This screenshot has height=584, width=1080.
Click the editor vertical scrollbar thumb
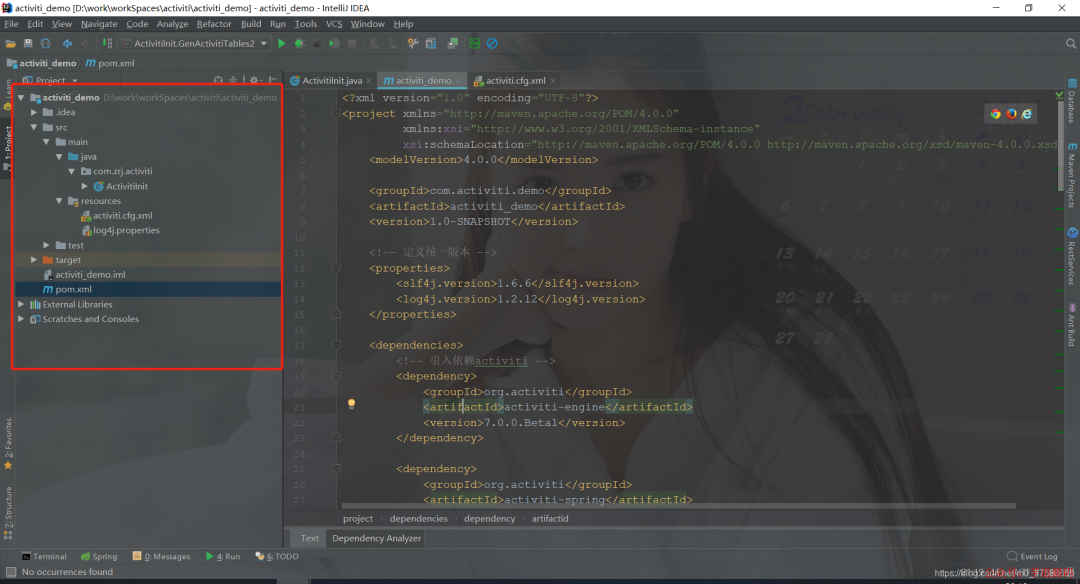(1060, 147)
